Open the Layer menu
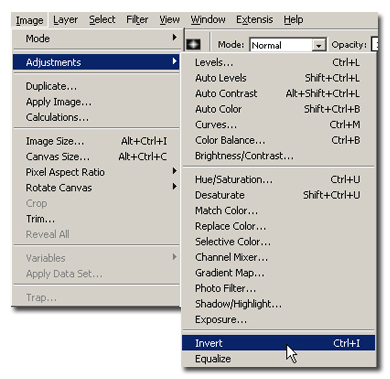This screenshot has width=390, height=379. 65,20
